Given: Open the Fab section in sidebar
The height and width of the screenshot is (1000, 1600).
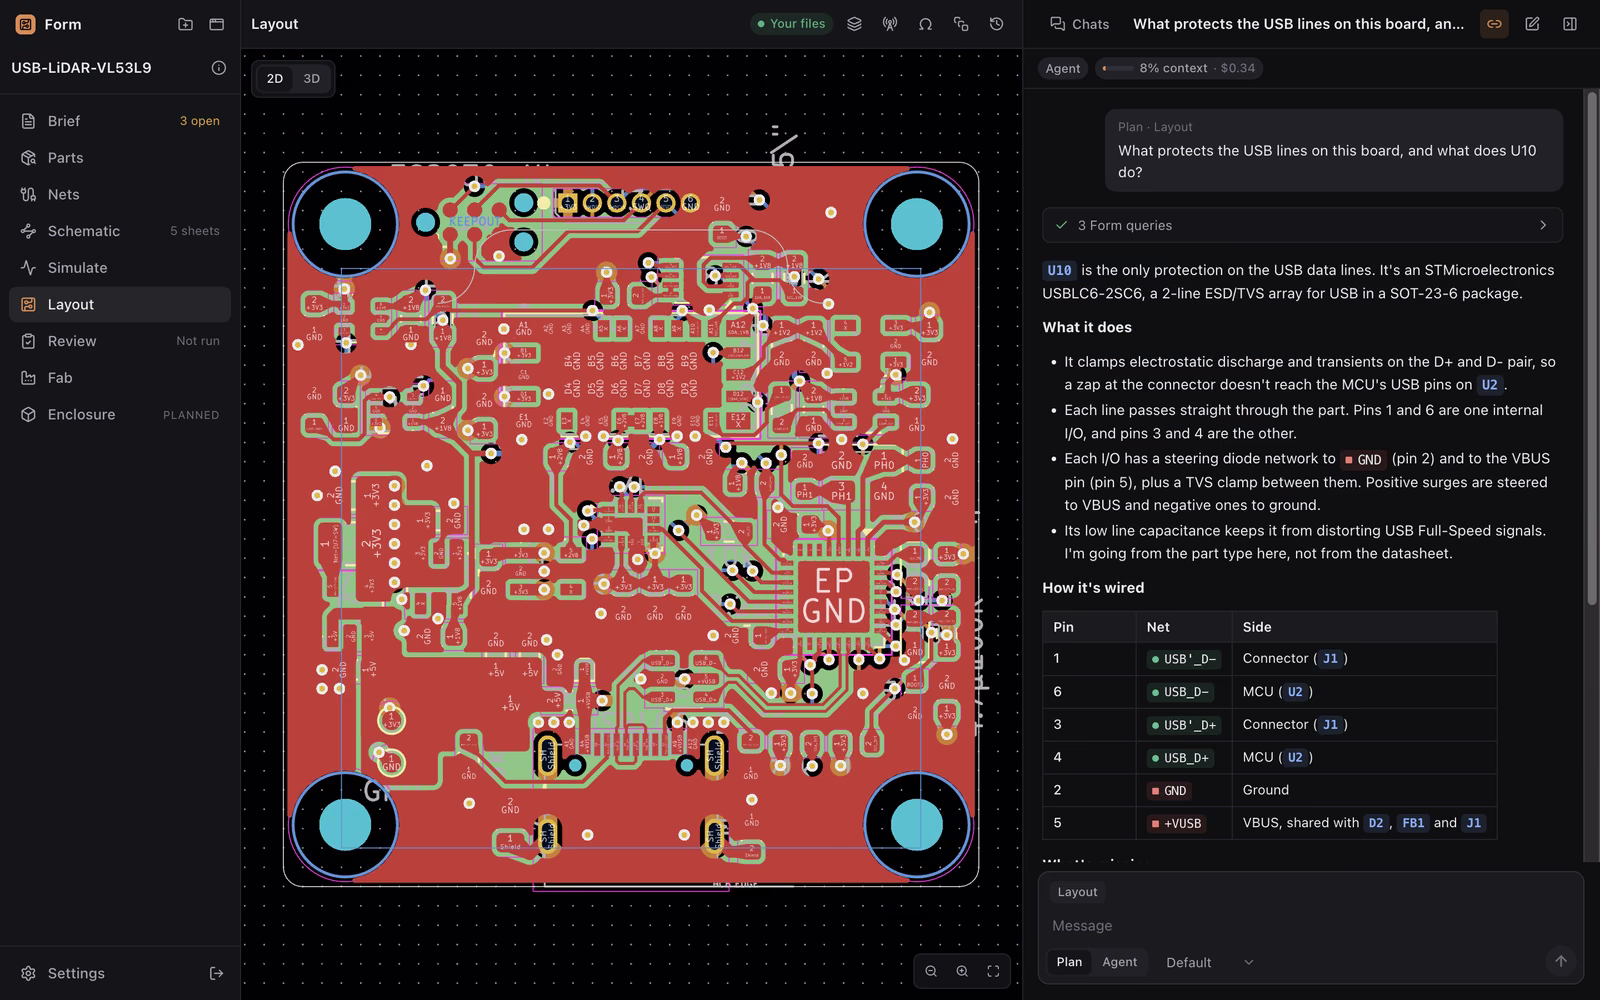Looking at the screenshot, I should tap(120, 378).
